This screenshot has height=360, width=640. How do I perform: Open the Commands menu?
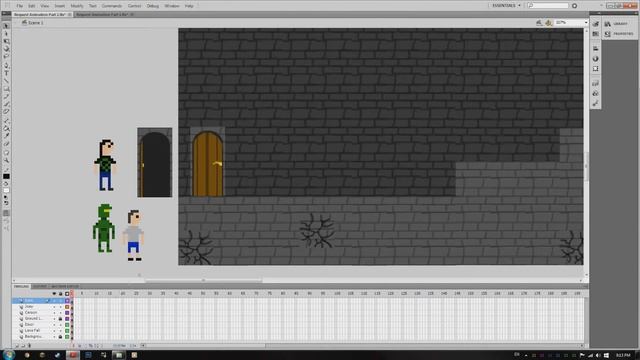tap(111, 6)
